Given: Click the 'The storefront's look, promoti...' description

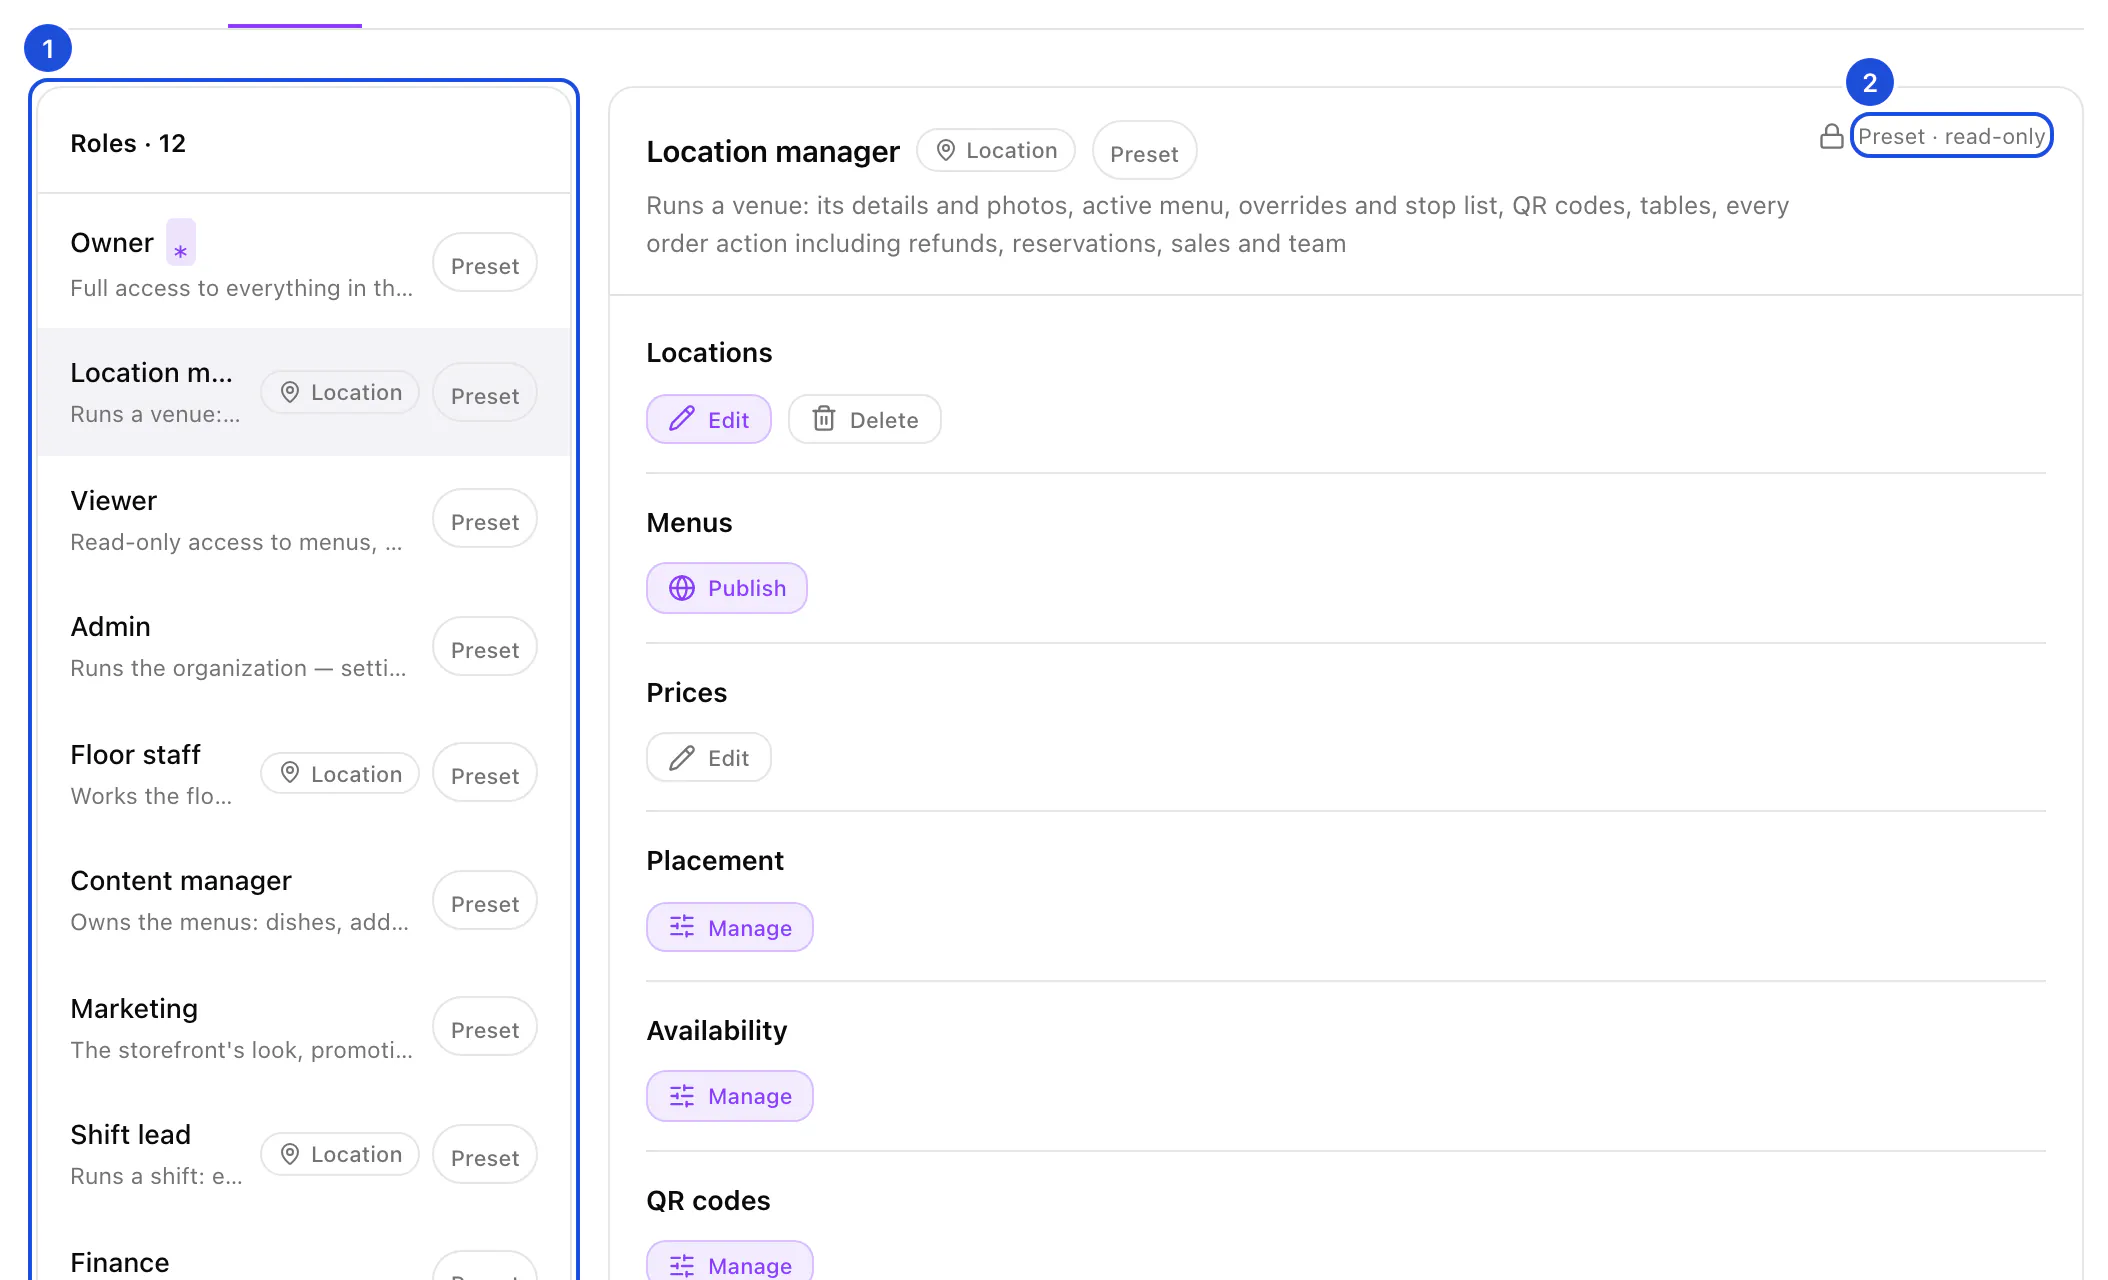Looking at the screenshot, I should [x=241, y=1050].
